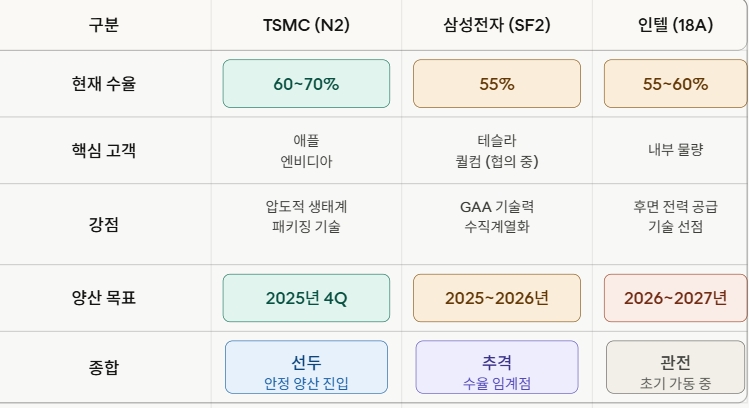Click the 핵심 고객 row label
Viewport: 749px width, 408px height.
pos(104,150)
